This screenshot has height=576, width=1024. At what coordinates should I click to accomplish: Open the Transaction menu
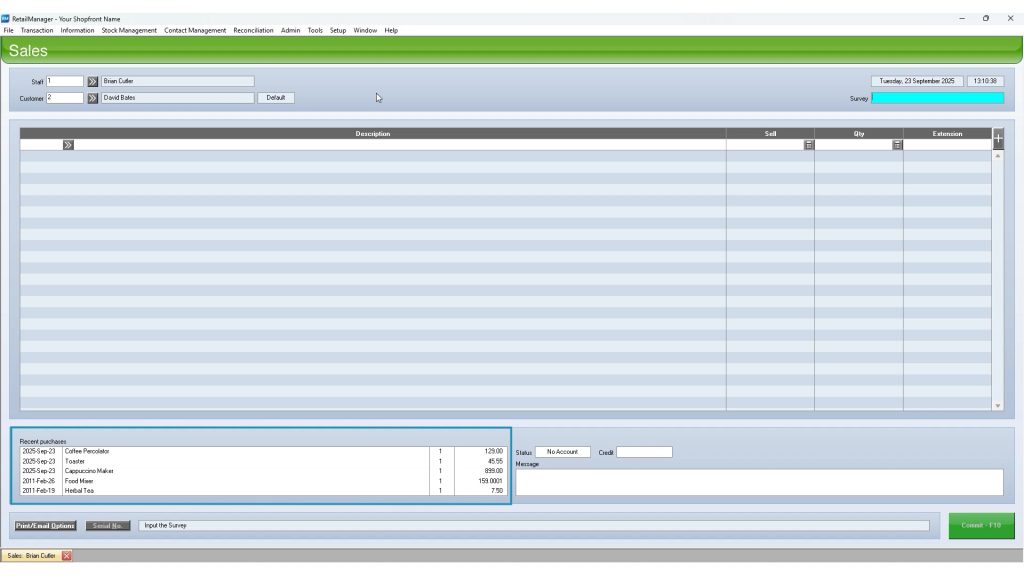pyautogui.click(x=37, y=30)
